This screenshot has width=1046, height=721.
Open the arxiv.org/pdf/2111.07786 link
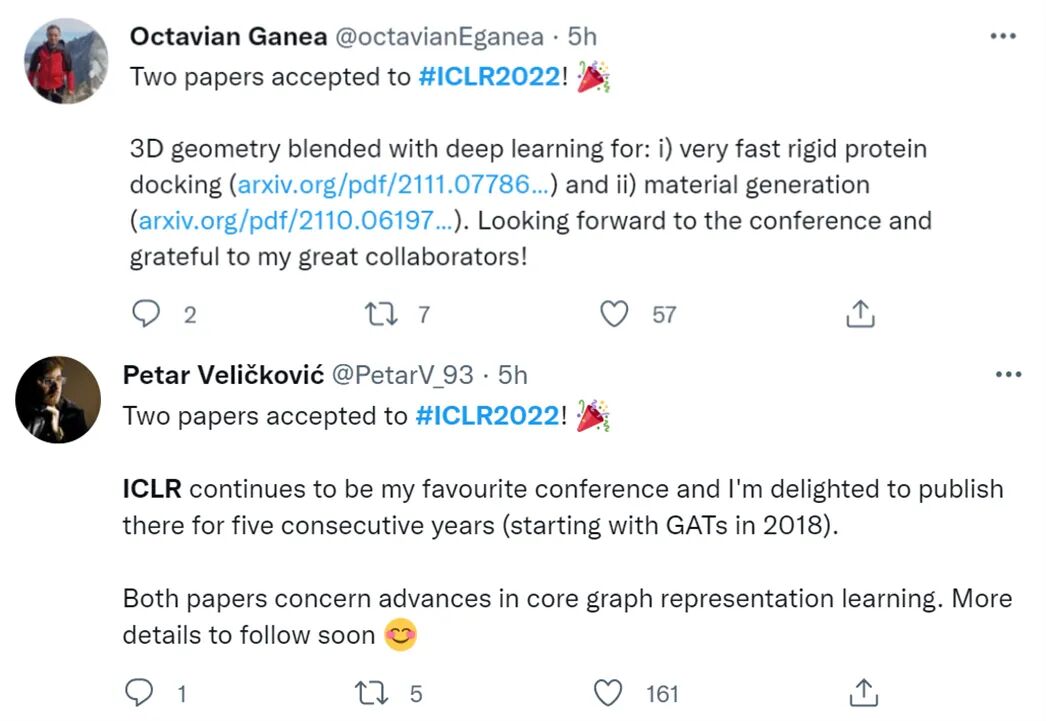click(393, 185)
